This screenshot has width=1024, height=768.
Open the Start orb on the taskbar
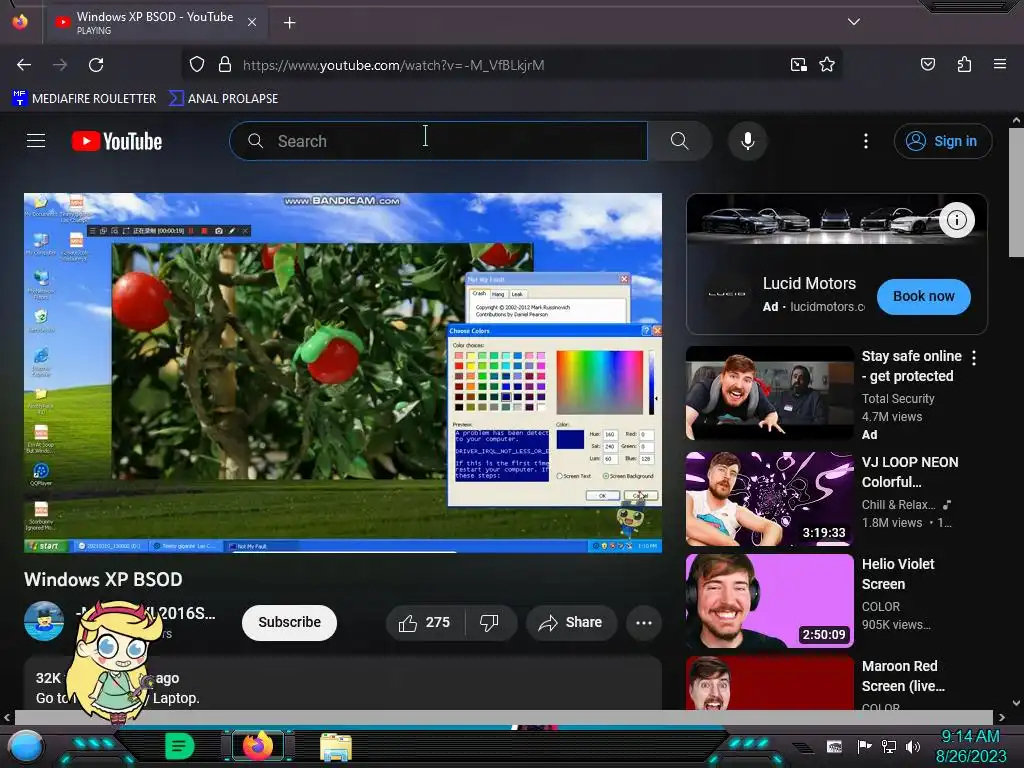point(26,747)
